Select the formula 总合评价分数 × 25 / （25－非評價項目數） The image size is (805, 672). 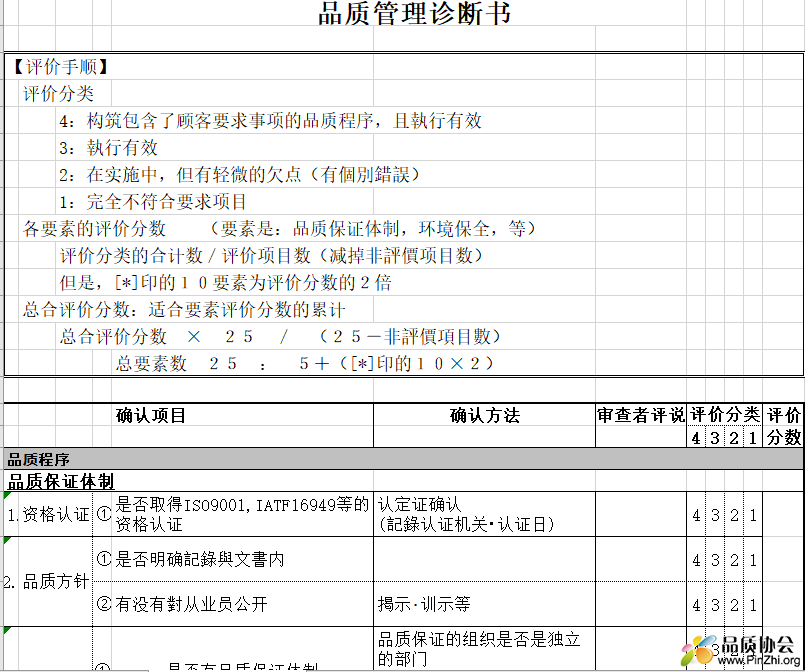[280, 336]
